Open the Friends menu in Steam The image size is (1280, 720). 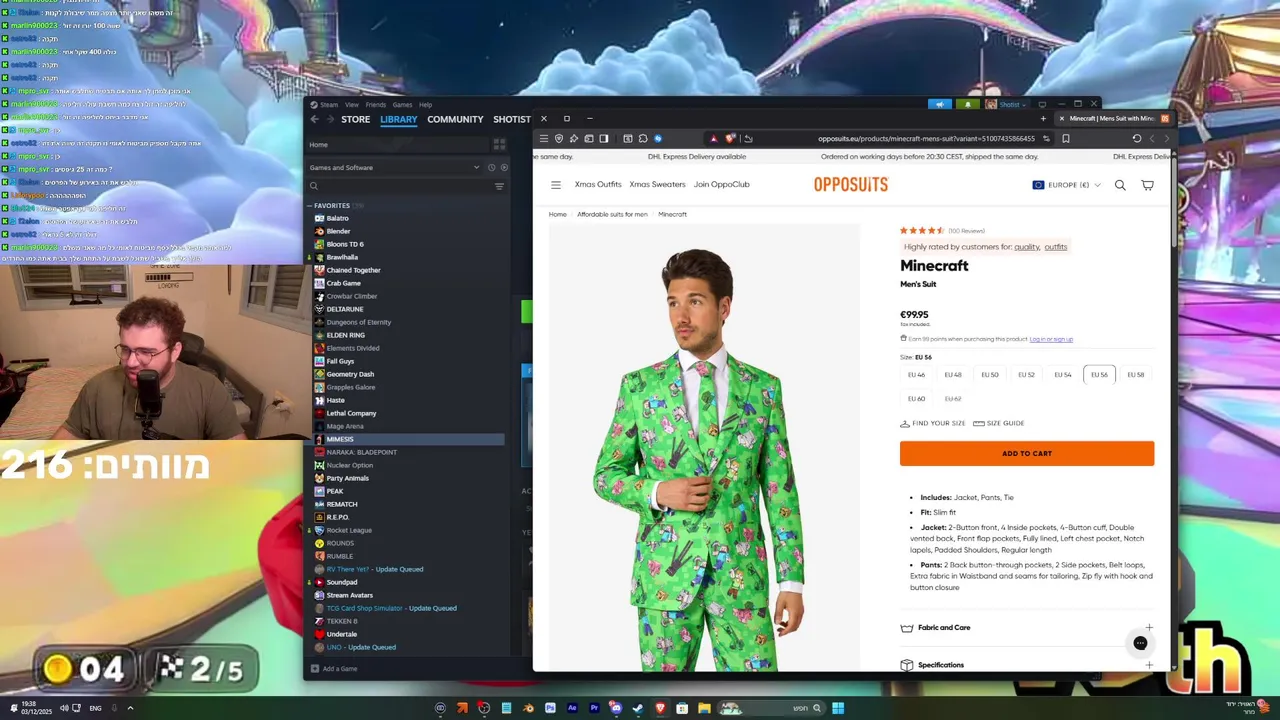[x=375, y=105]
